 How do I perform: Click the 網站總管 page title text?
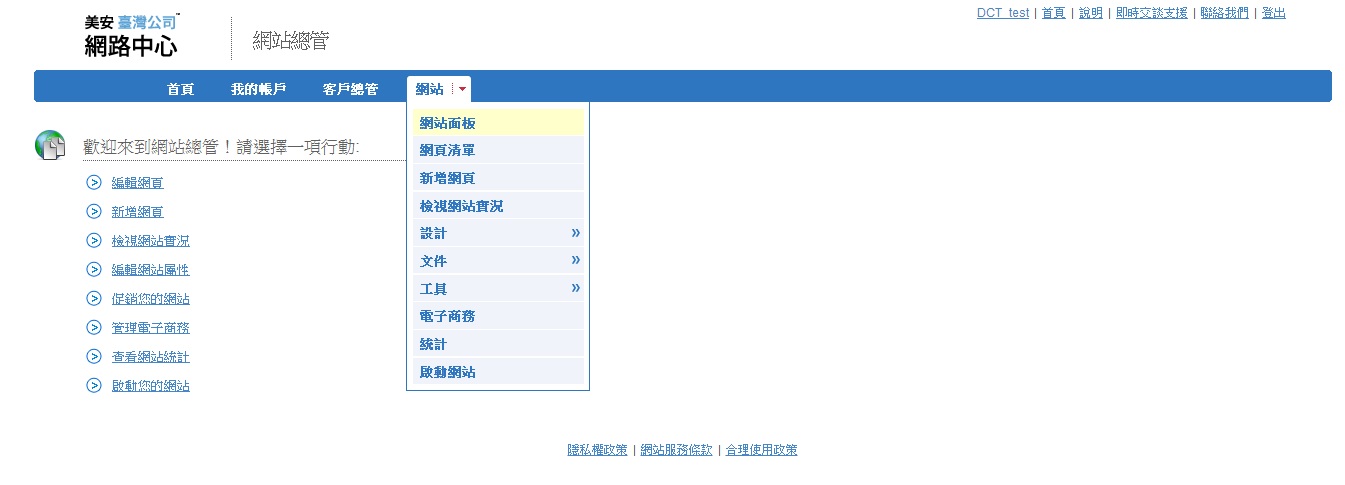(x=291, y=40)
